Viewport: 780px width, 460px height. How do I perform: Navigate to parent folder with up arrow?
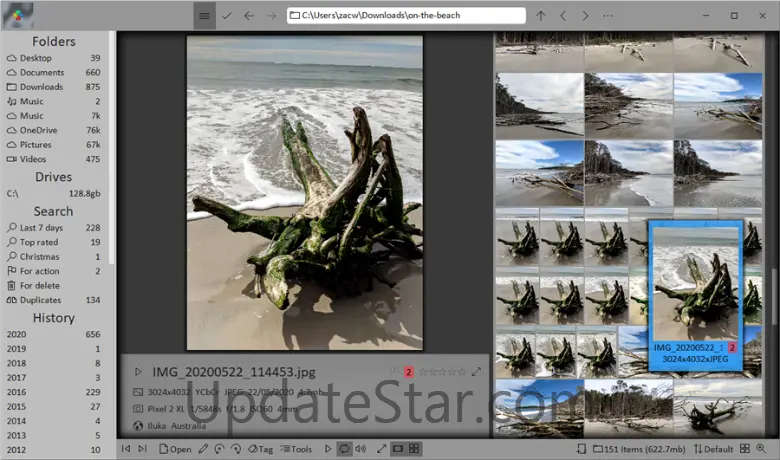(541, 15)
